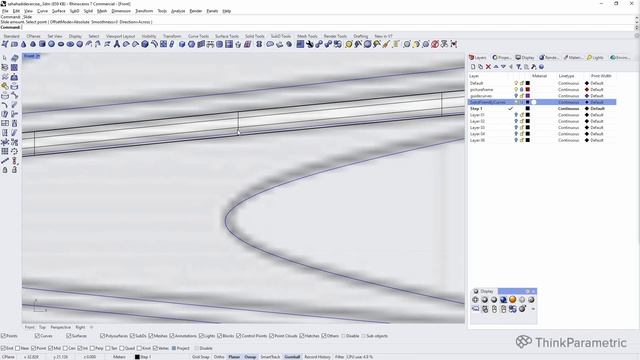Toggle Gumball in status bar
Screen dimensions: 640x360
pos(292,357)
